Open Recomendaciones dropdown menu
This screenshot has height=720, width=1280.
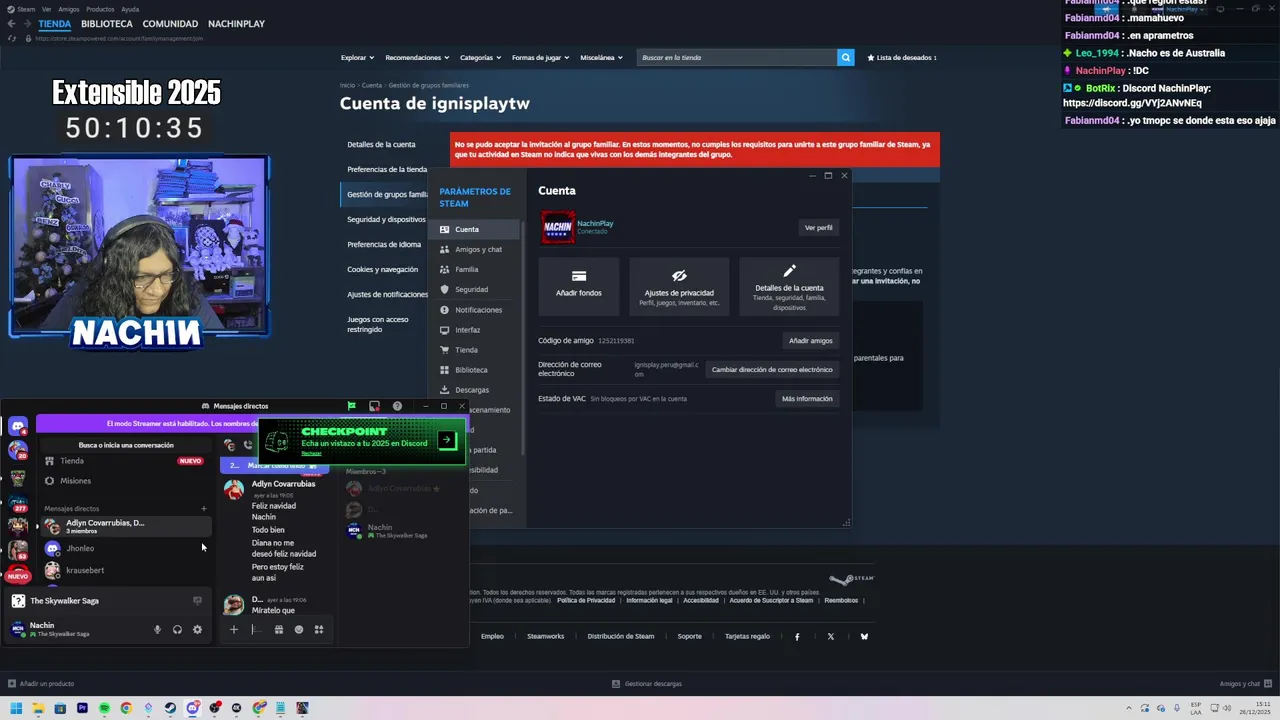pyautogui.click(x=417, y=57)
